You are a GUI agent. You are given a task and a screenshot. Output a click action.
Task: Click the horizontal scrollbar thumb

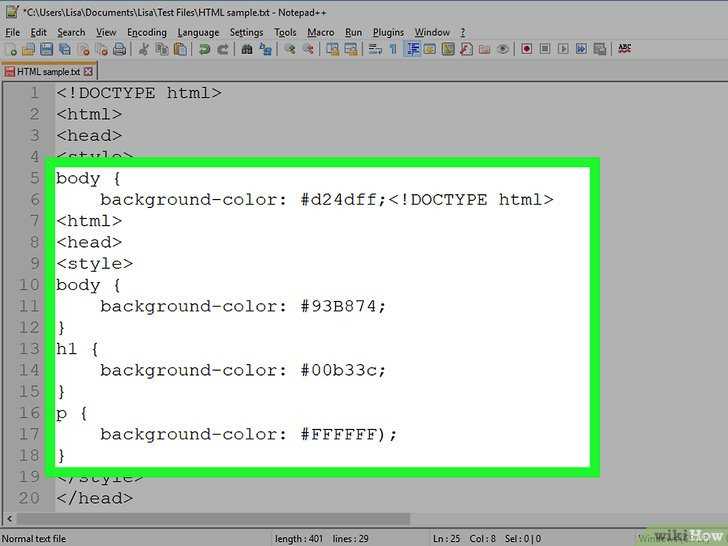coord(214,518)
